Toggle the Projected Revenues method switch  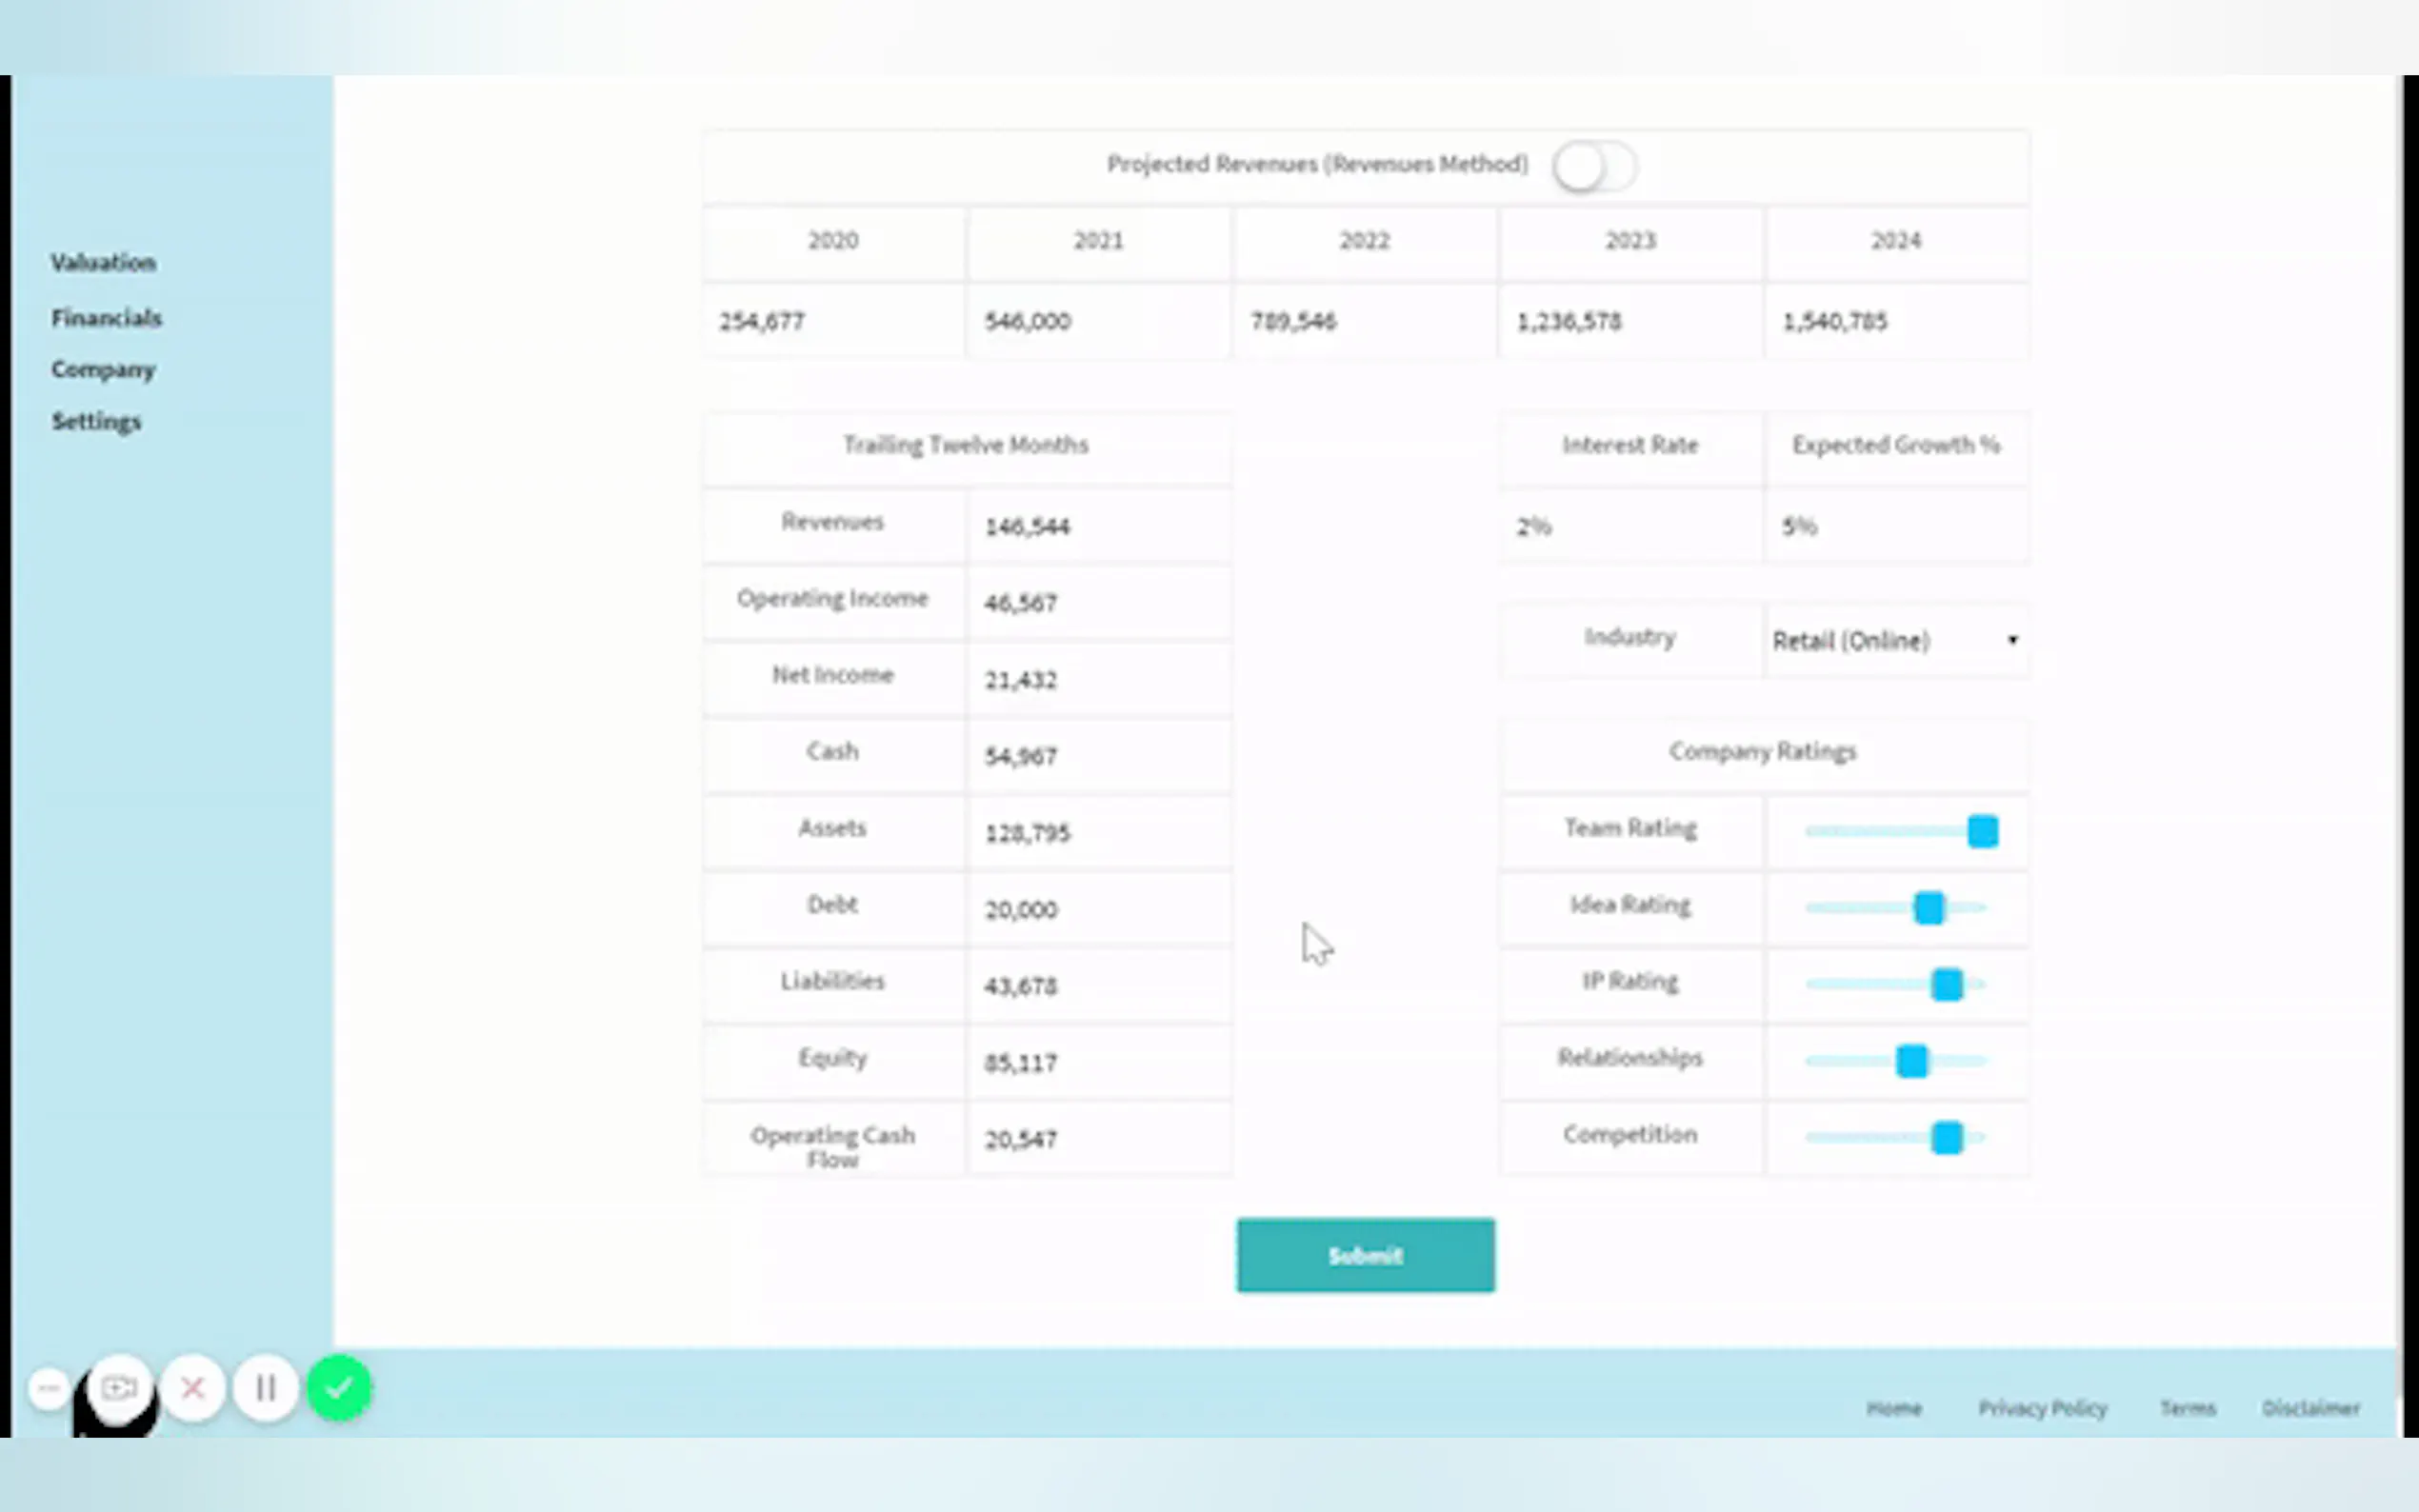tap(1594, 167)
